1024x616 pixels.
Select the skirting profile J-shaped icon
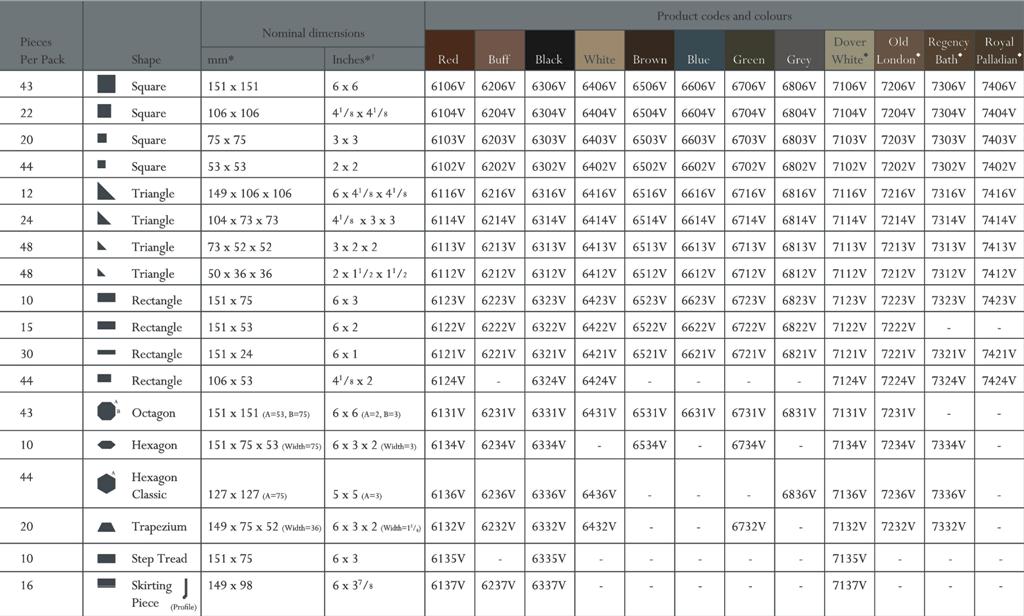(186, 587)
